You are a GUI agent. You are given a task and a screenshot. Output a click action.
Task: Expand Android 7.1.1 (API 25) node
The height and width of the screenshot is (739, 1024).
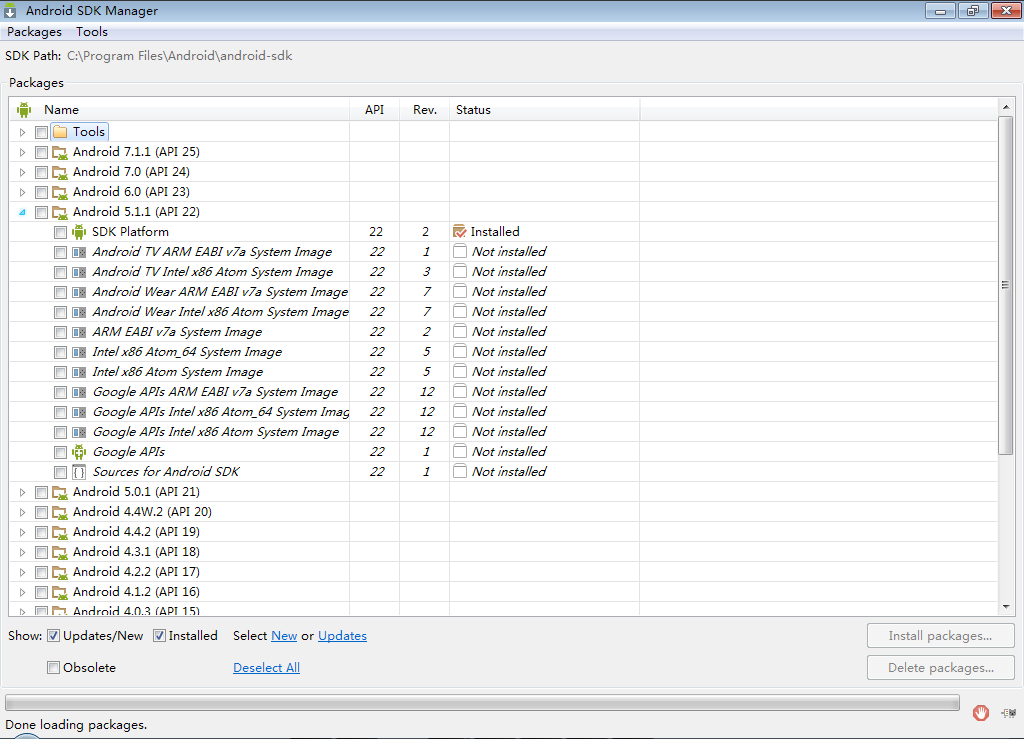coord(22,153)
